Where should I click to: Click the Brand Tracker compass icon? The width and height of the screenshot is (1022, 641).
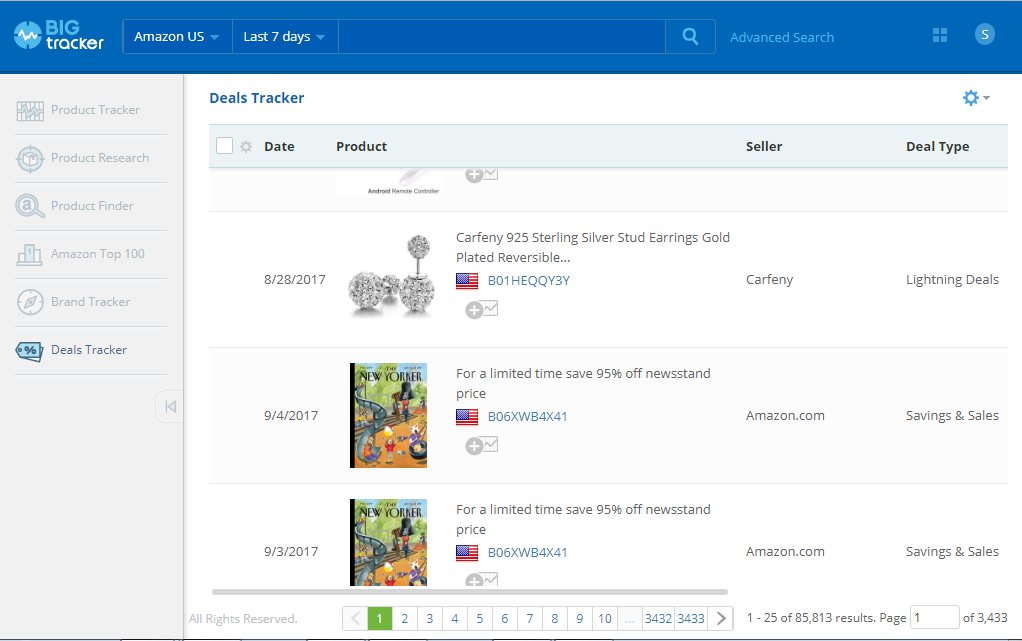tap(30, 302)
